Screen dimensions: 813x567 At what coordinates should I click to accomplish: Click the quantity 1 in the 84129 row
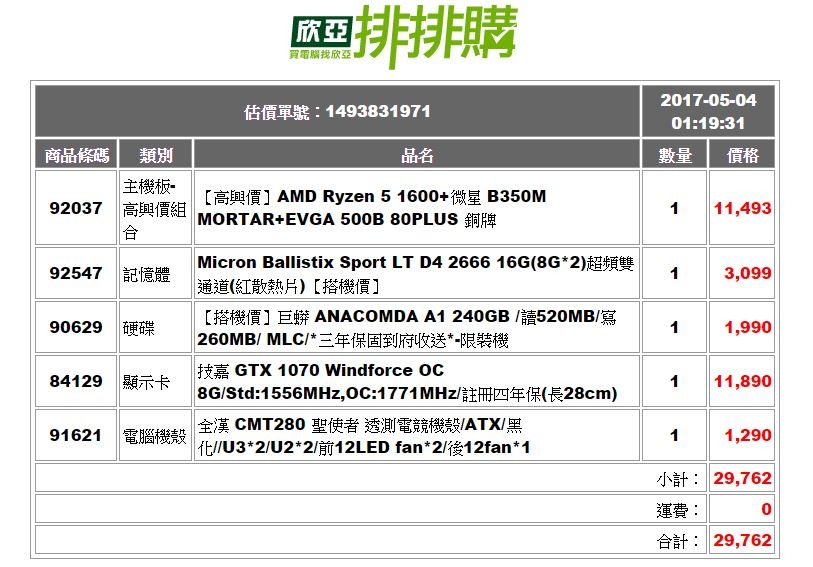[x=674, y=381]
